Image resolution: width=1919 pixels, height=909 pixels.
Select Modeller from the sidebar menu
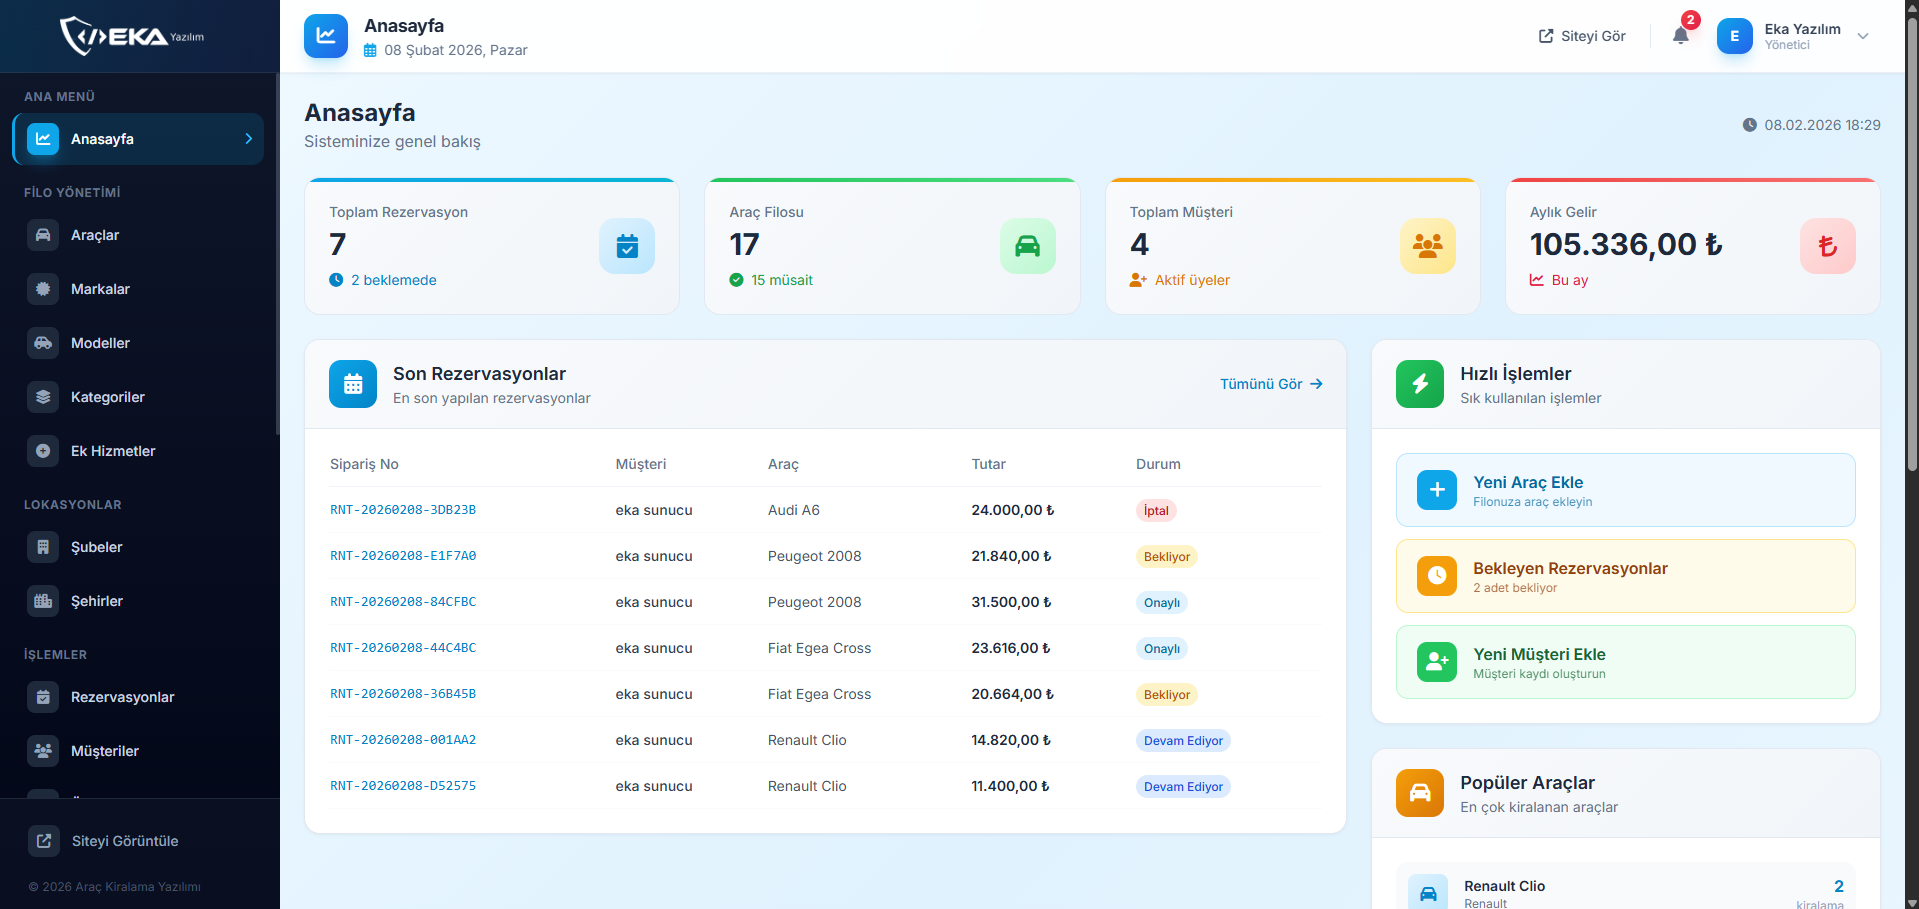pos(100,343)
